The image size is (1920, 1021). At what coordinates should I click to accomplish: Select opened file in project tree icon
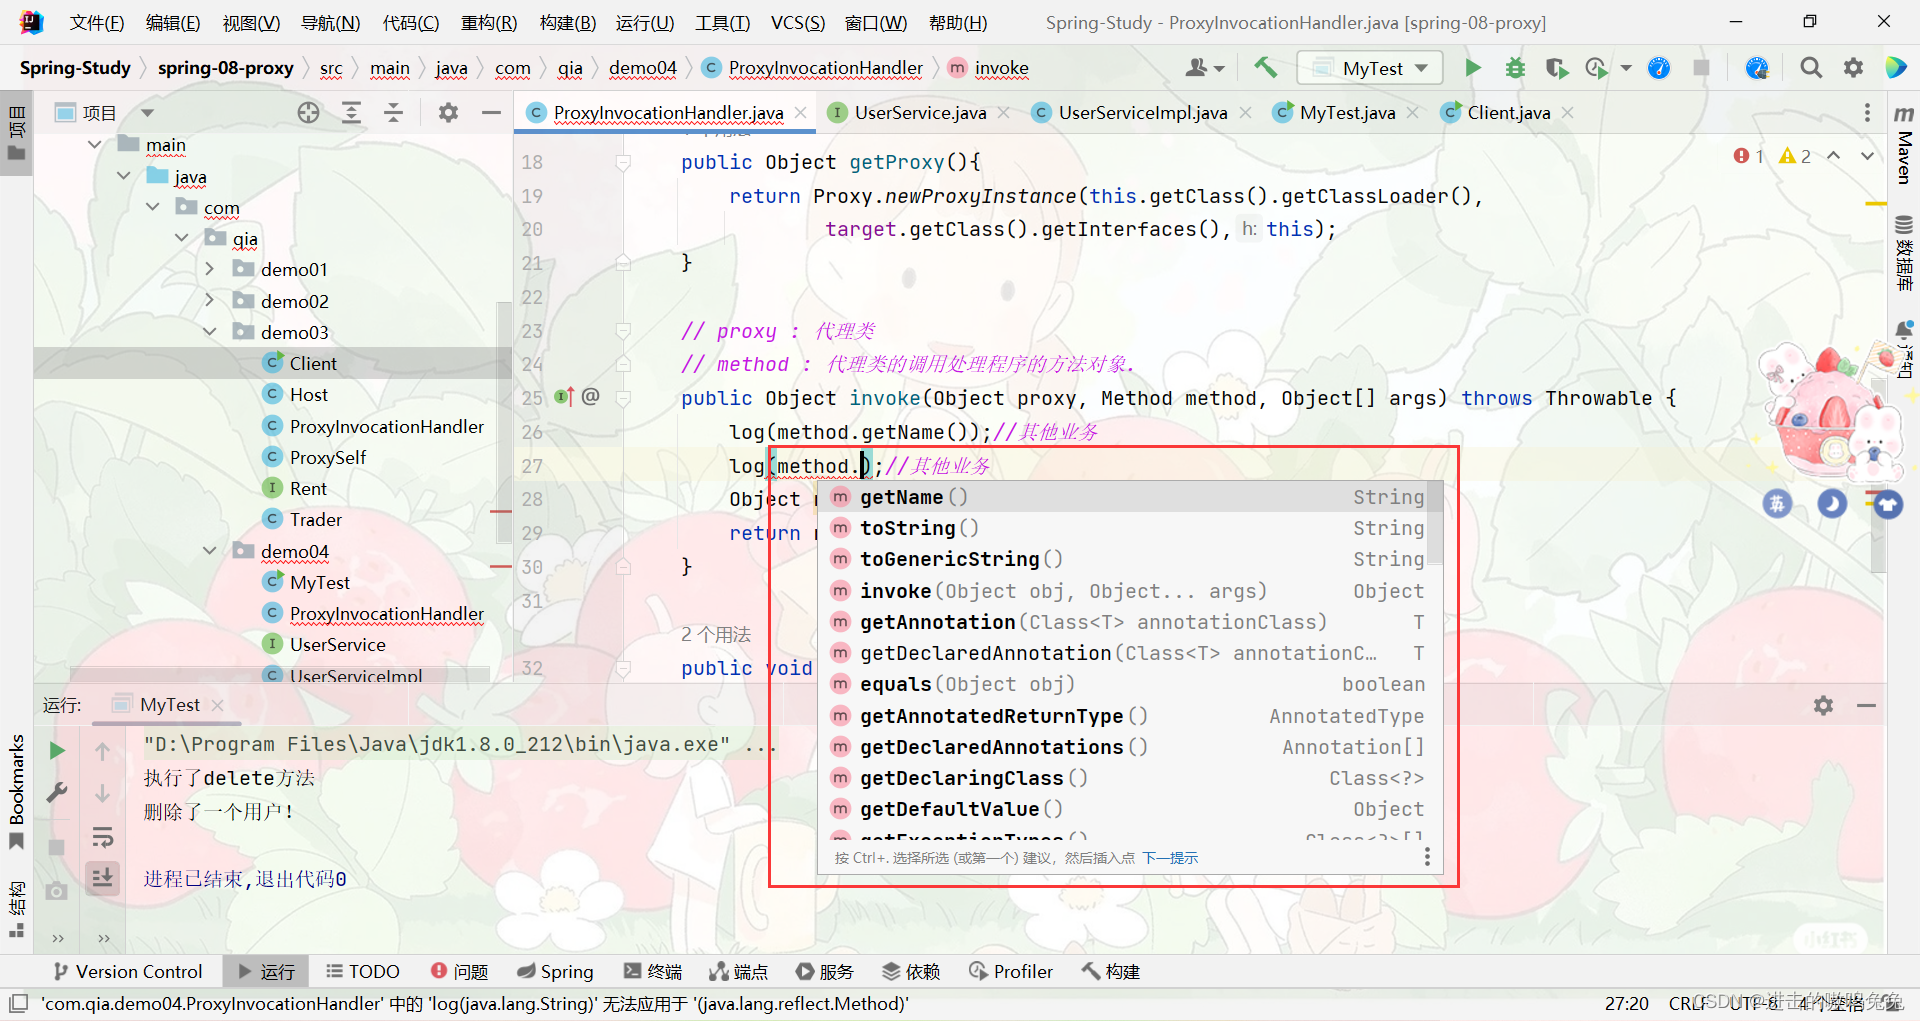pos(308,112)
